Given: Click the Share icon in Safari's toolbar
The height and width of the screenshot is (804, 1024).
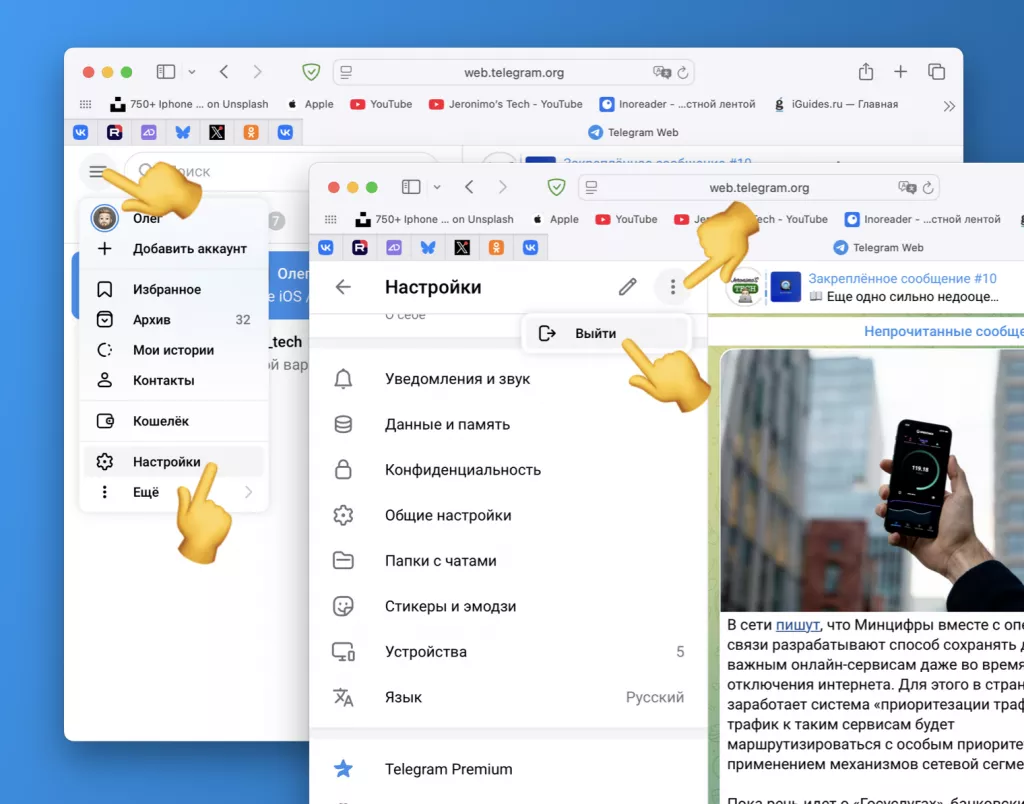Looking at the screenshot, I should pyautogui.click(x=865, y=72).
